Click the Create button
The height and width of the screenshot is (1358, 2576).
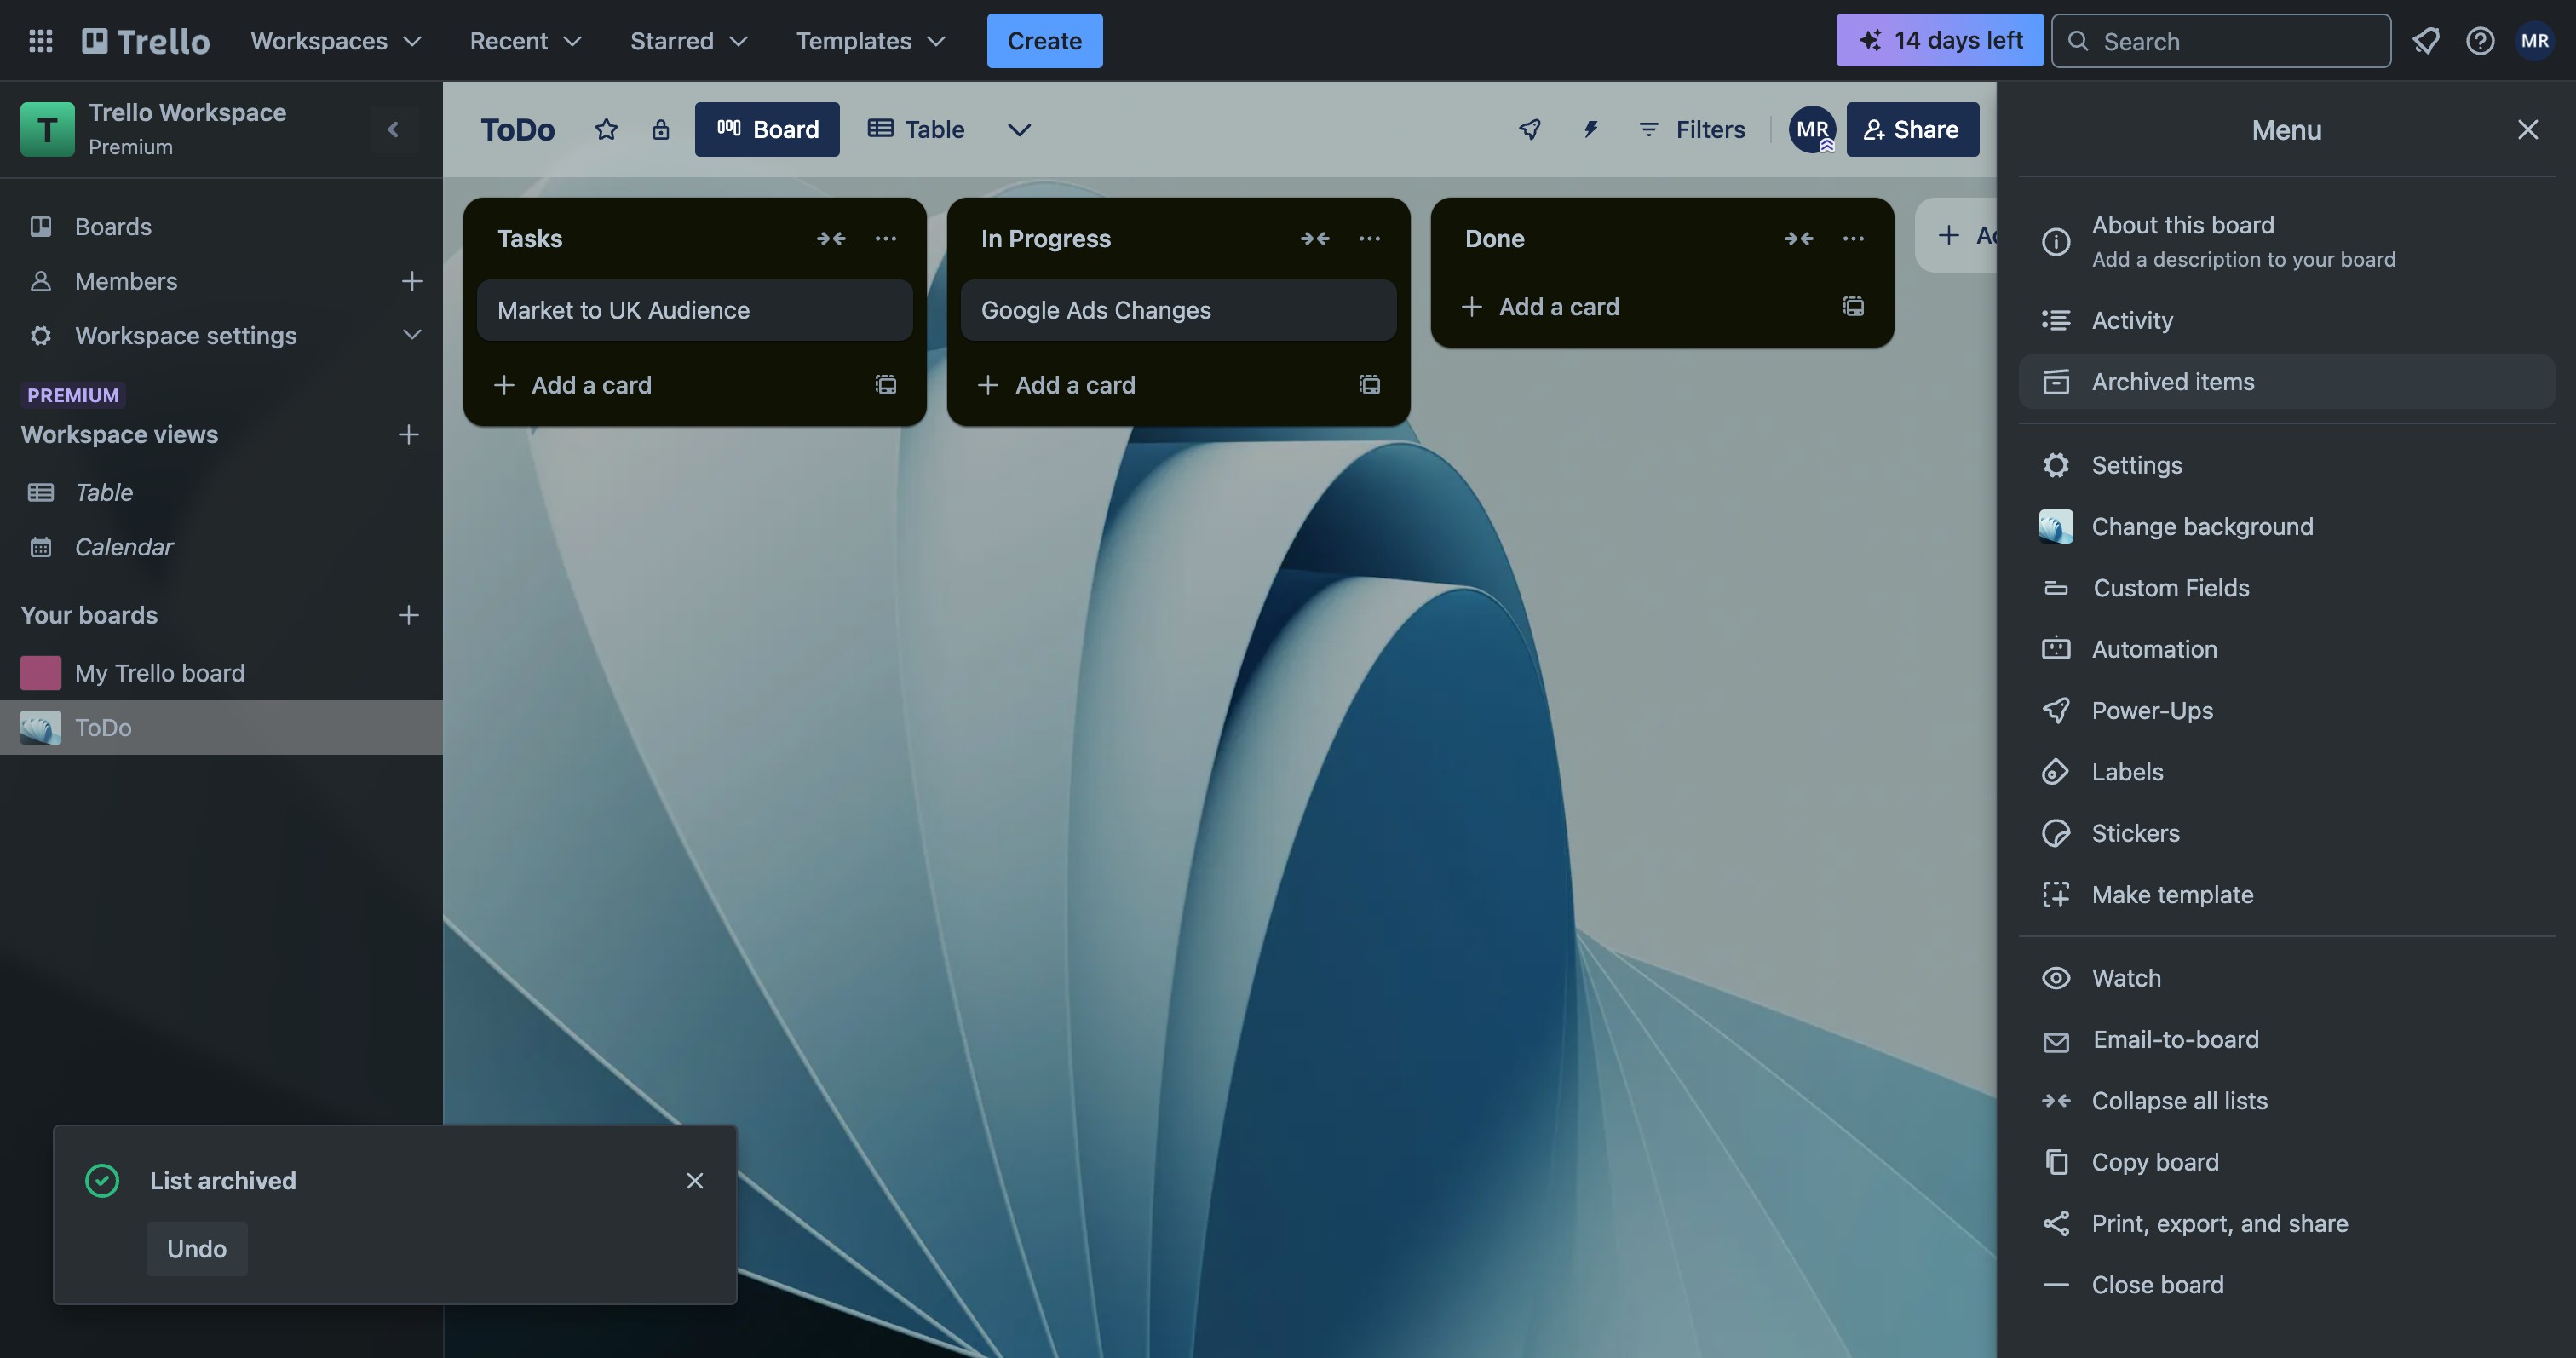[1044, 41]
